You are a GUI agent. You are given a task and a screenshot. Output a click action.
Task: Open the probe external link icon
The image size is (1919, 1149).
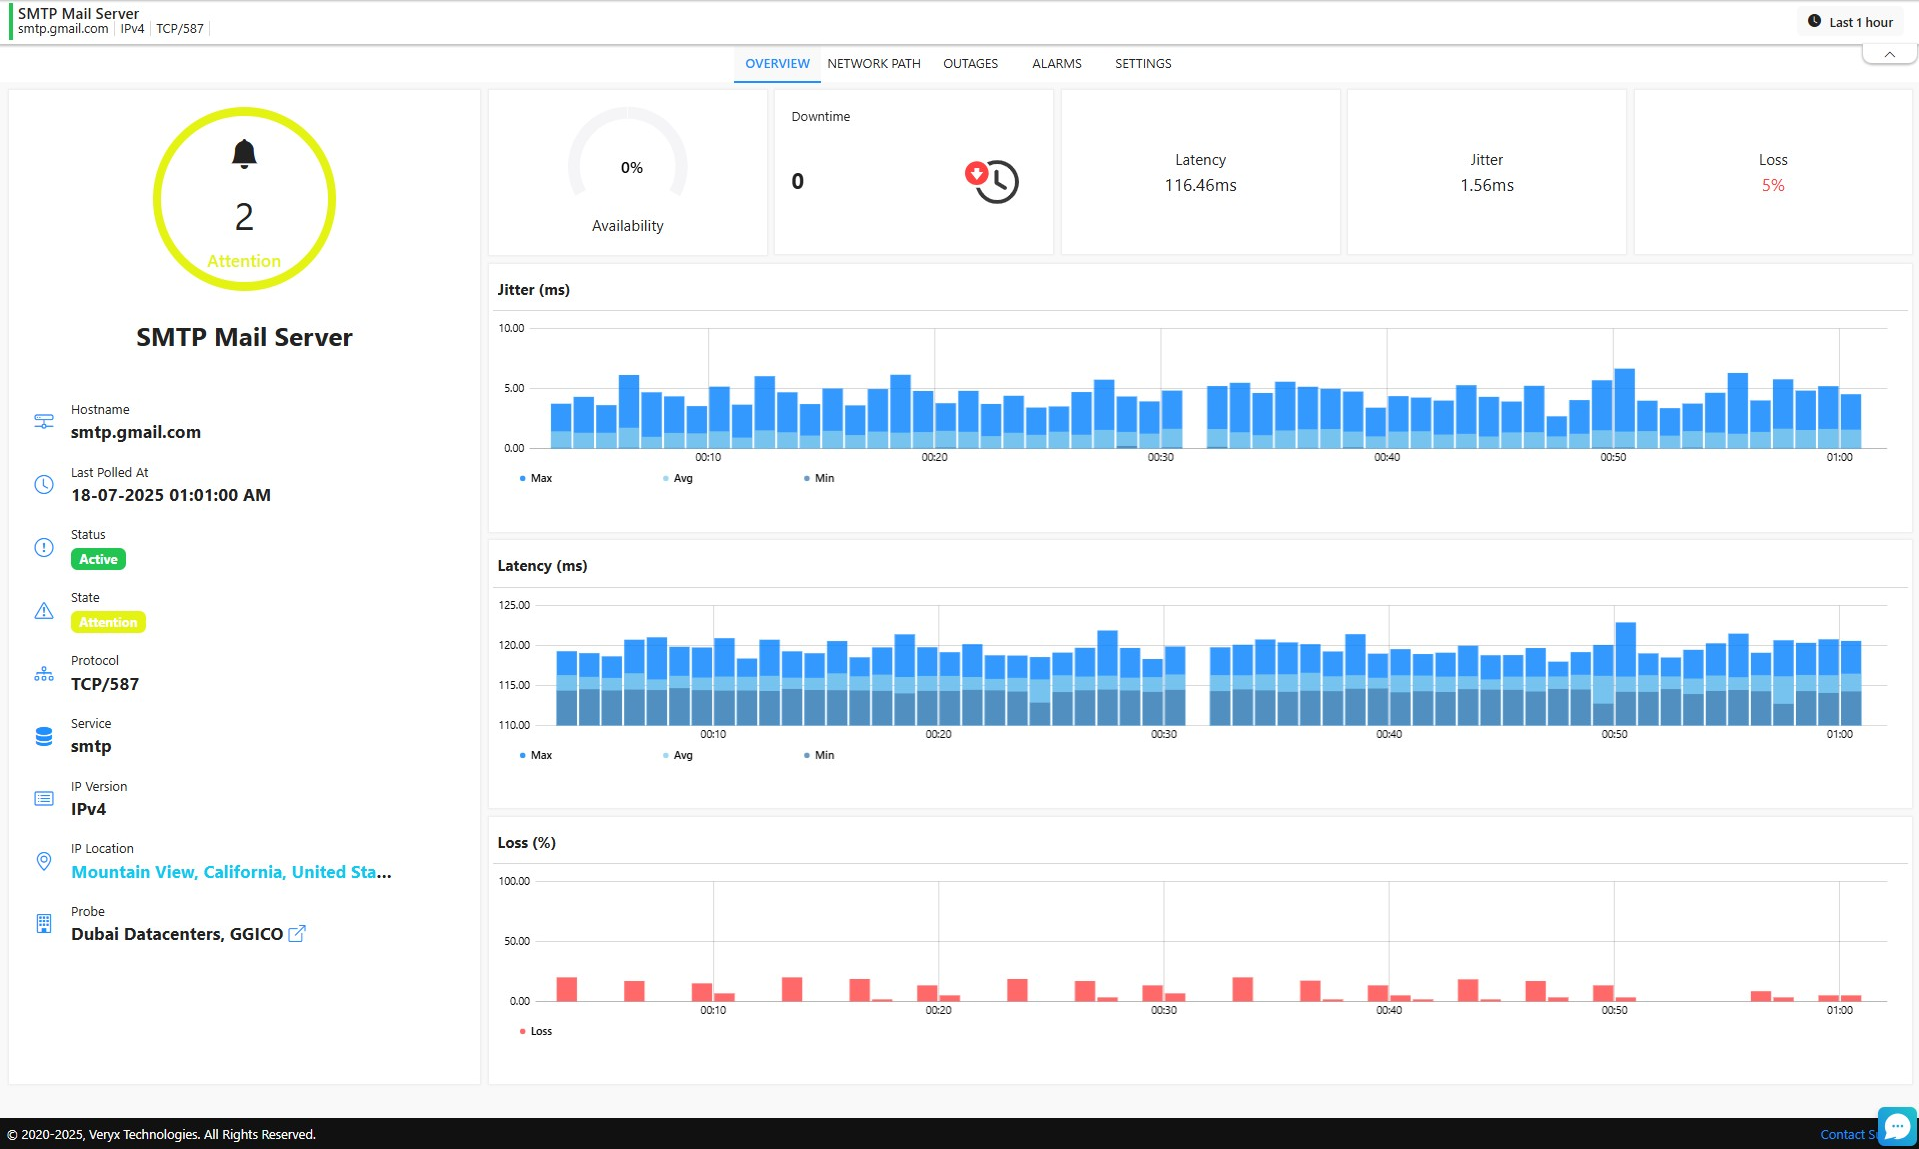point(297,934)
